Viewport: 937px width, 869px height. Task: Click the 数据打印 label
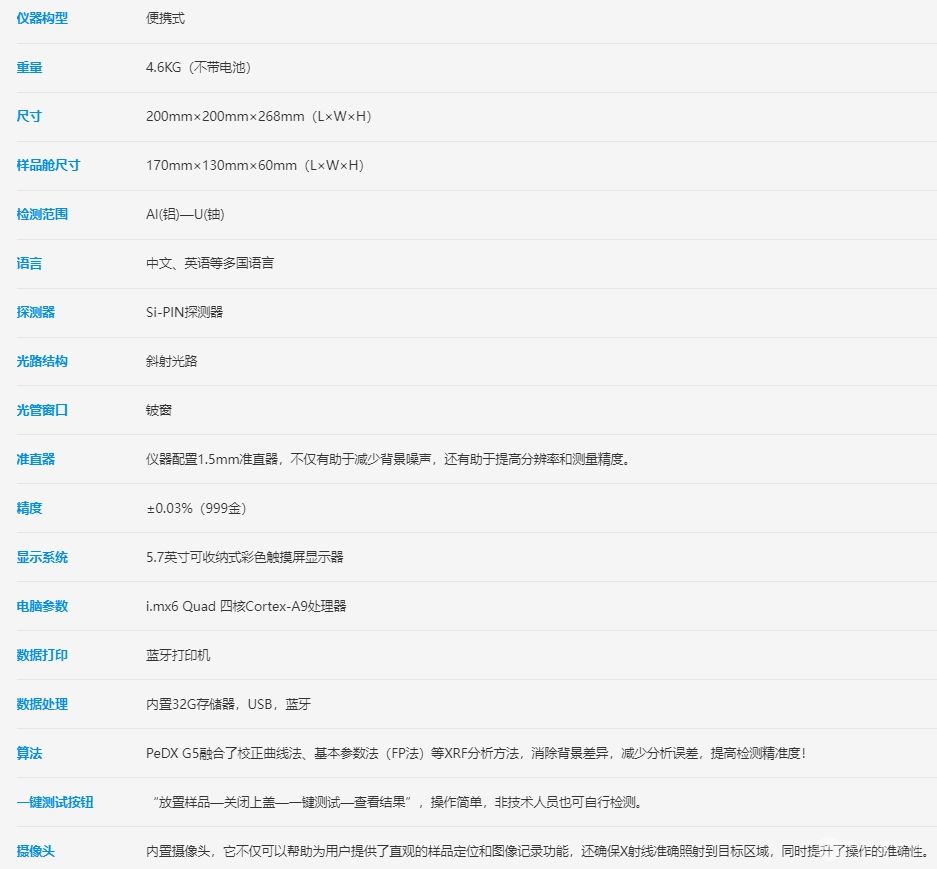[x=42, y=656]
